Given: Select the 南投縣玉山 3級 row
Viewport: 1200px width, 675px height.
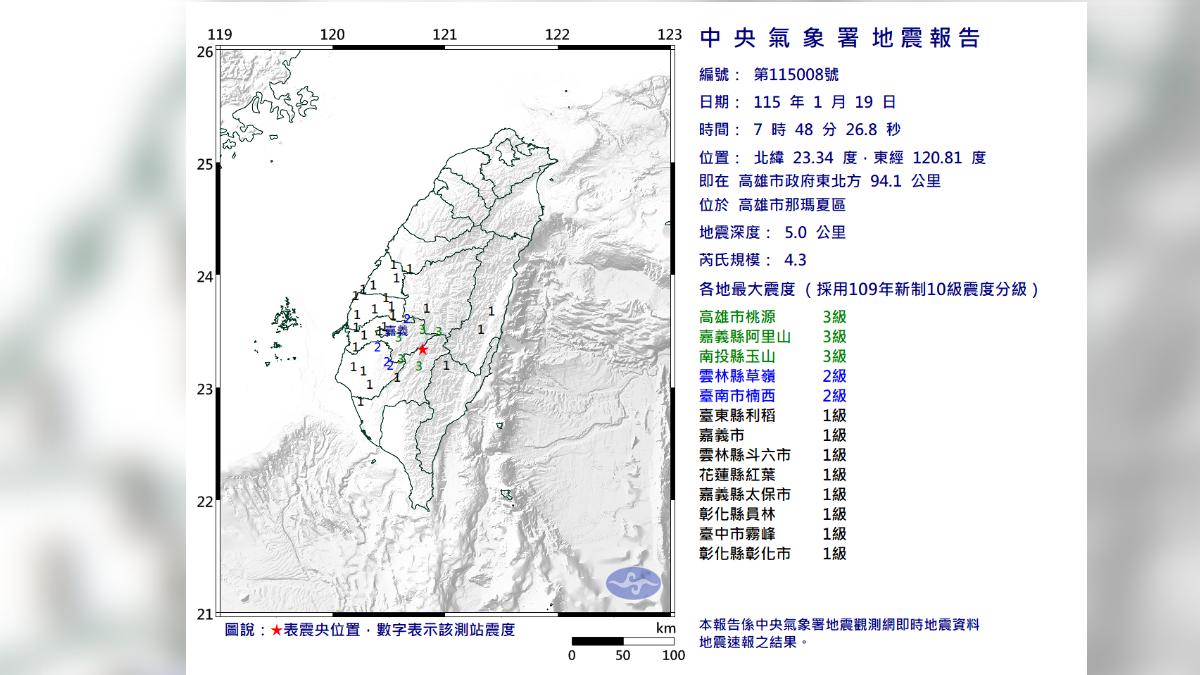Looking at the screenshot, I should tap(773, 356).
